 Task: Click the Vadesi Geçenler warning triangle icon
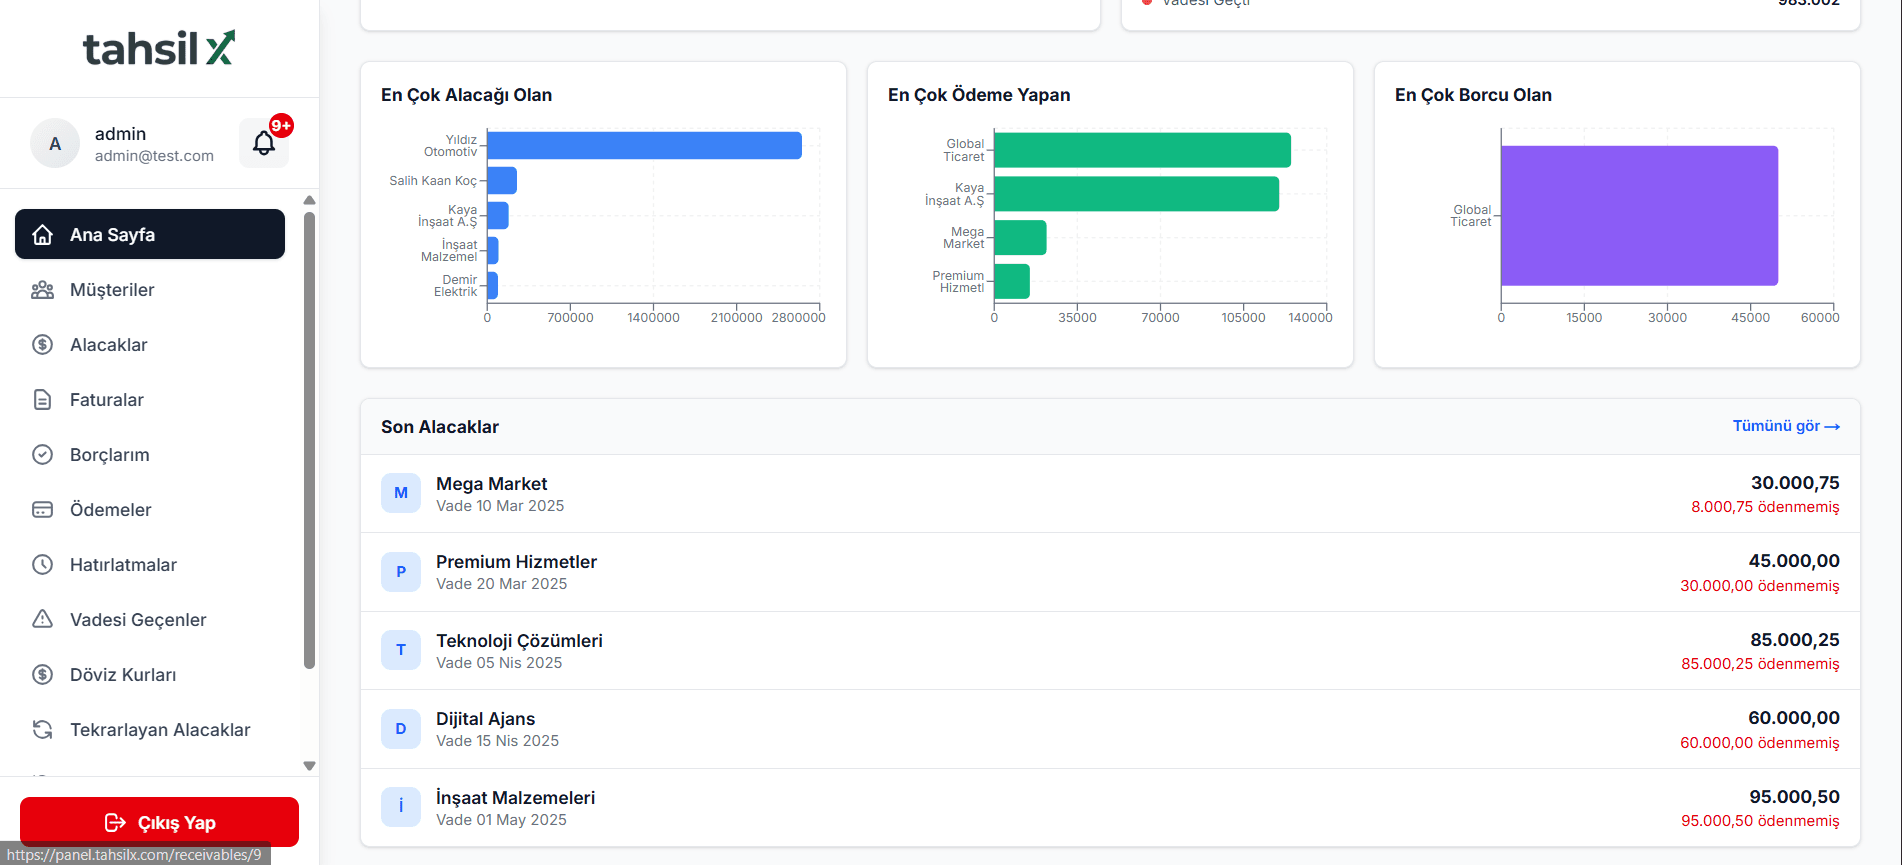point(42,620)
